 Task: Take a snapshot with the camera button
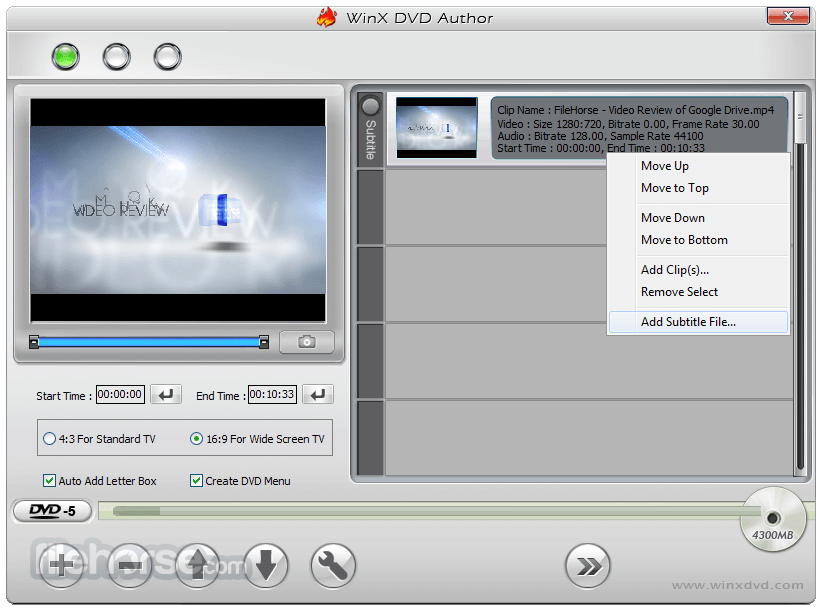click(307, 342)
